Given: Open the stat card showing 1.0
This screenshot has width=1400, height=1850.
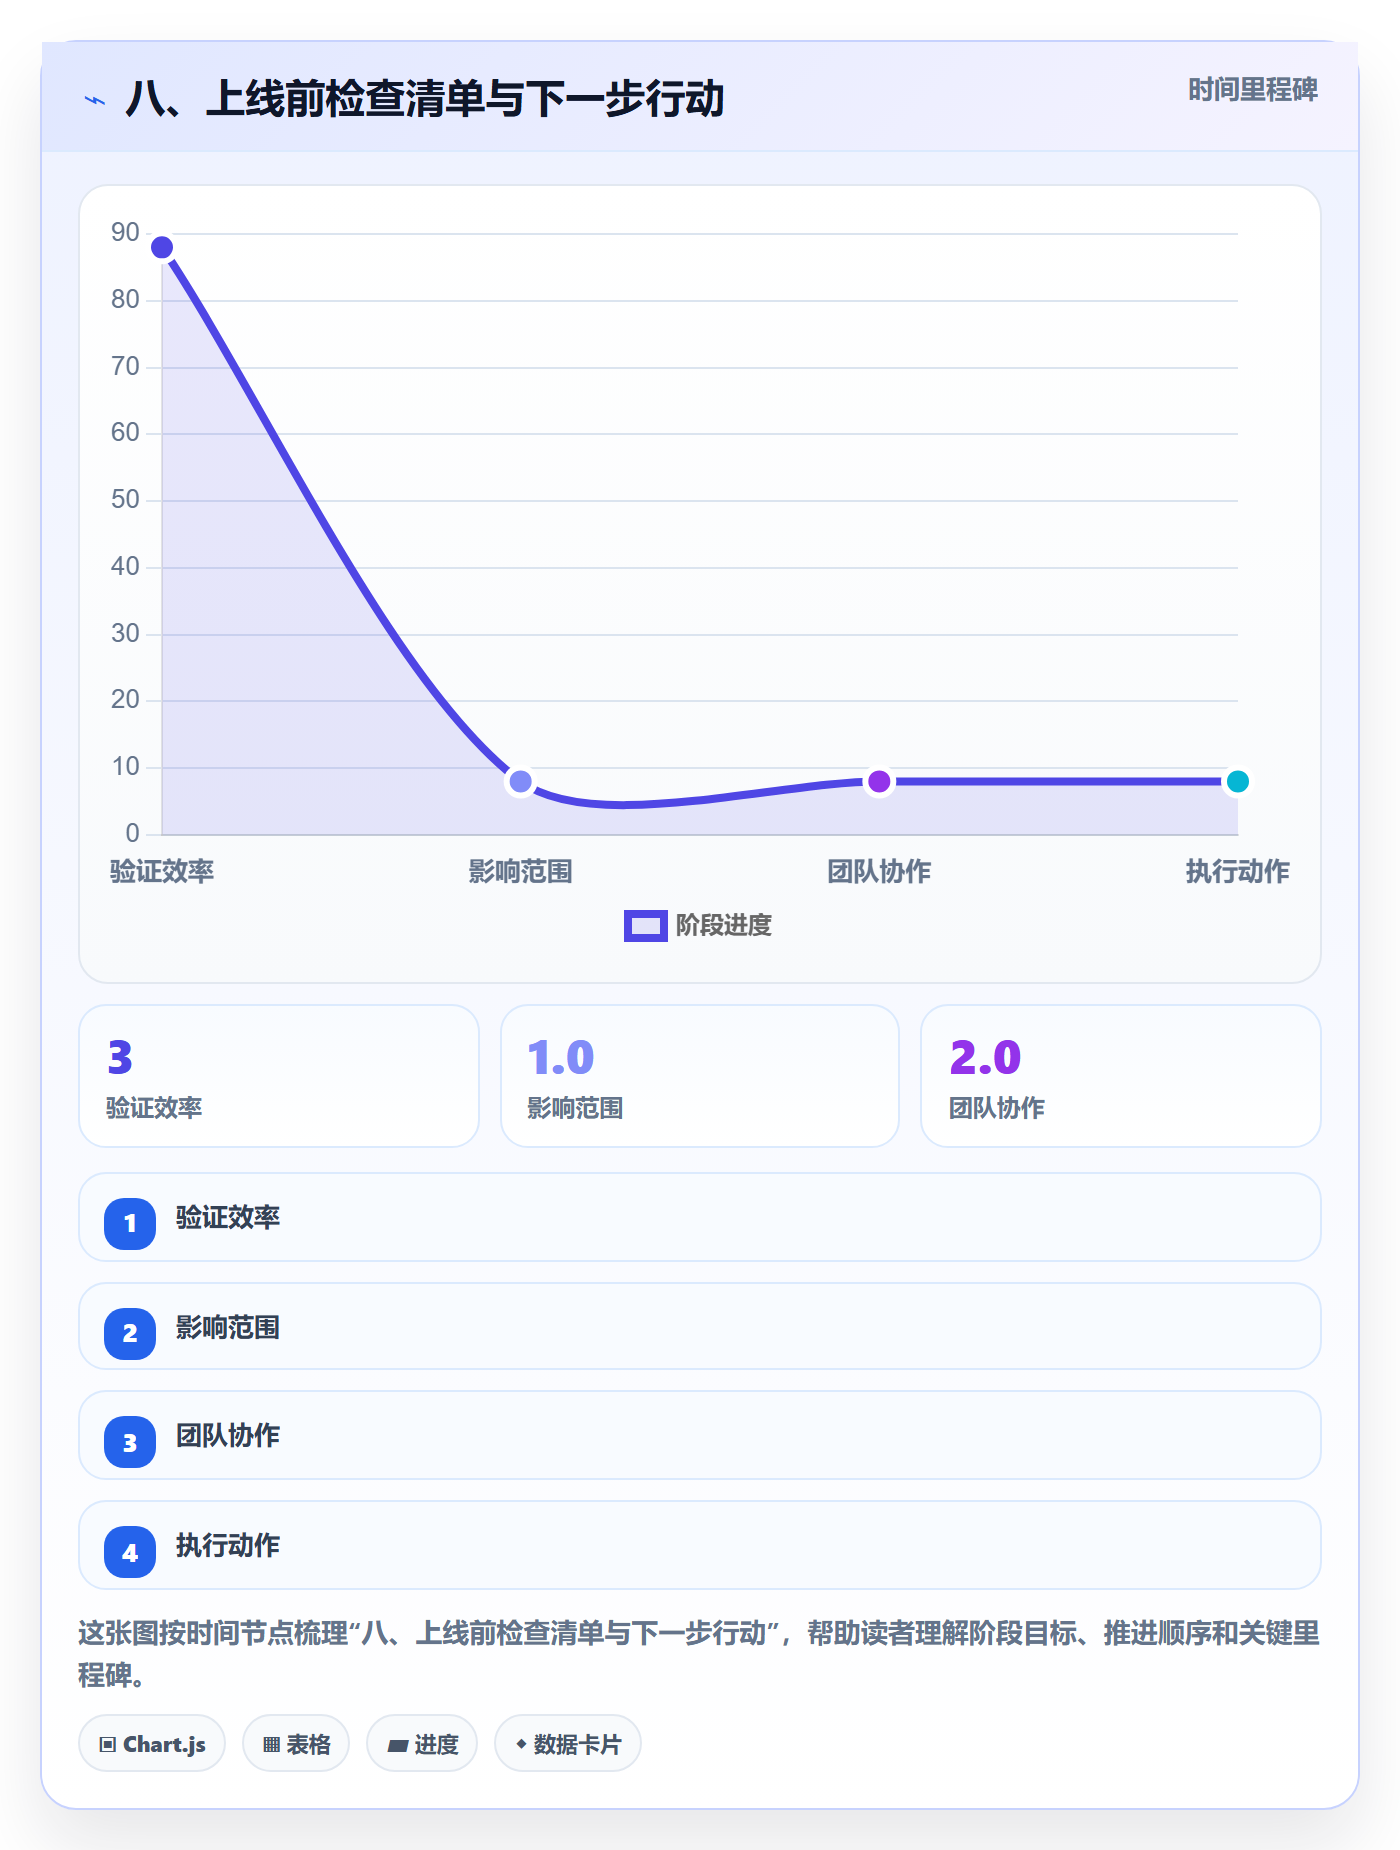Looking at the screenshot, I should [x=700, y=1076].
